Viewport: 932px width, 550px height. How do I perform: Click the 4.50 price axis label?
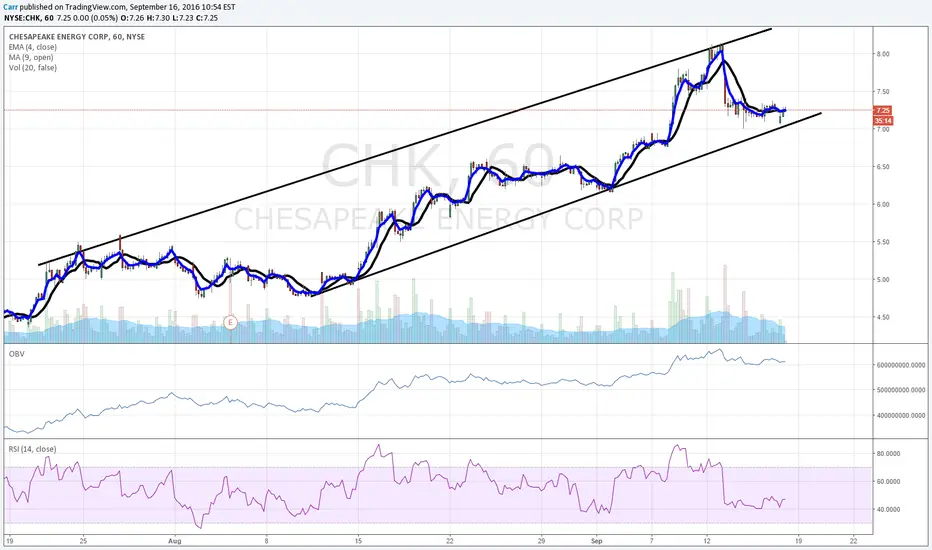pos(883,318)
